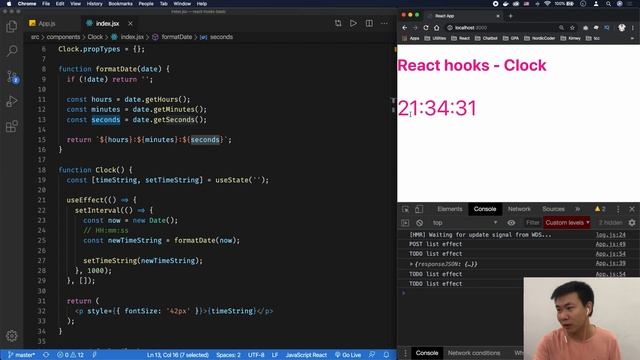Switch to Elements tab in DevTools
Viewport: 640px width, 360px height.
[x=450, y=209]
